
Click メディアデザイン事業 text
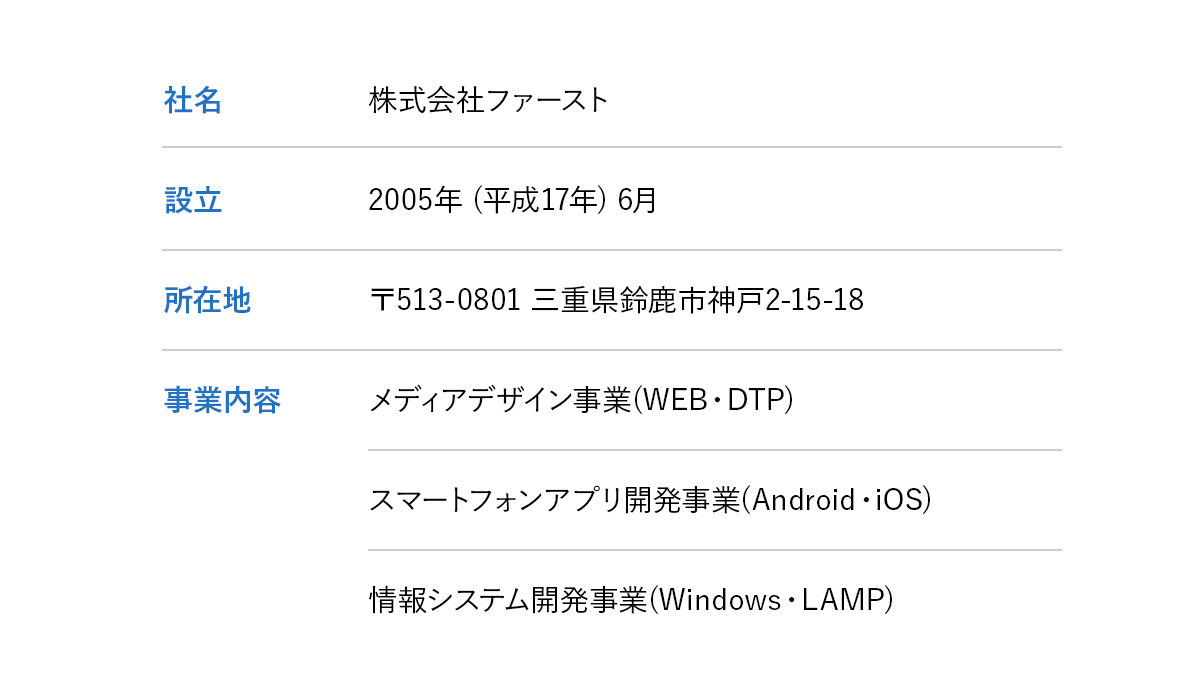[x=499, y=400]
